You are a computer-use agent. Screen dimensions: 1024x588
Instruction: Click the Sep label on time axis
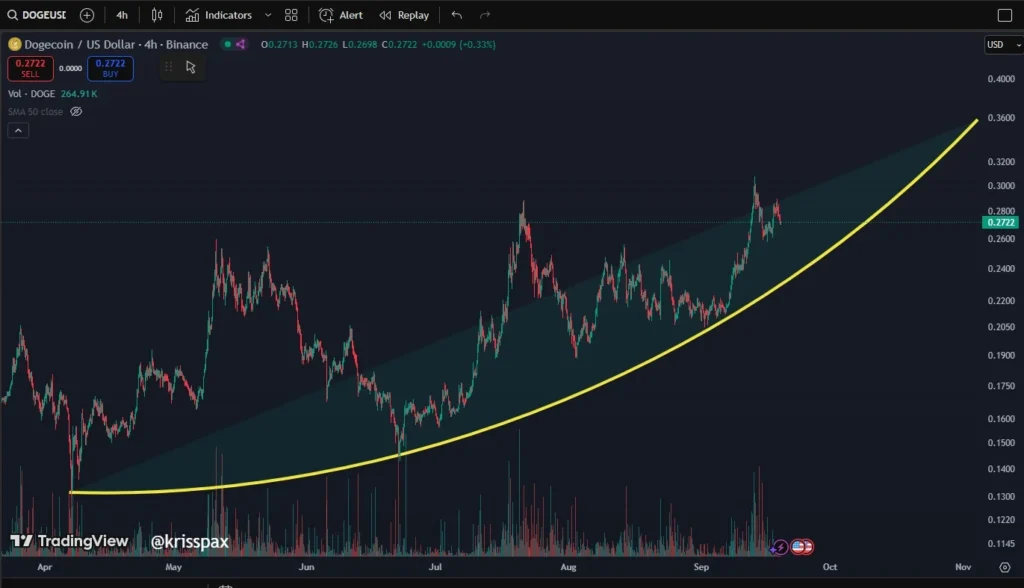click(701, 567)
